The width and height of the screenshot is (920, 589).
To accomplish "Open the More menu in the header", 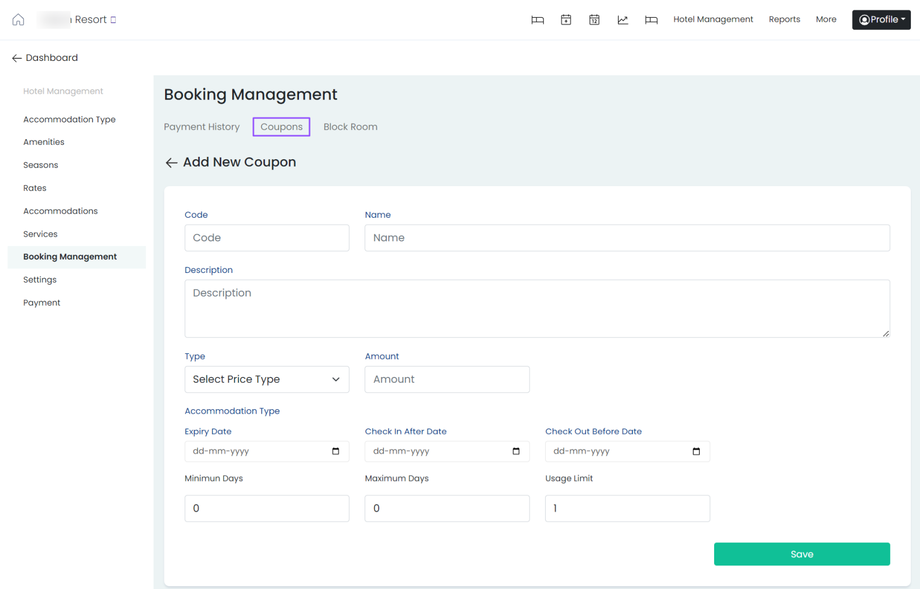I will [x=826, y=19].
